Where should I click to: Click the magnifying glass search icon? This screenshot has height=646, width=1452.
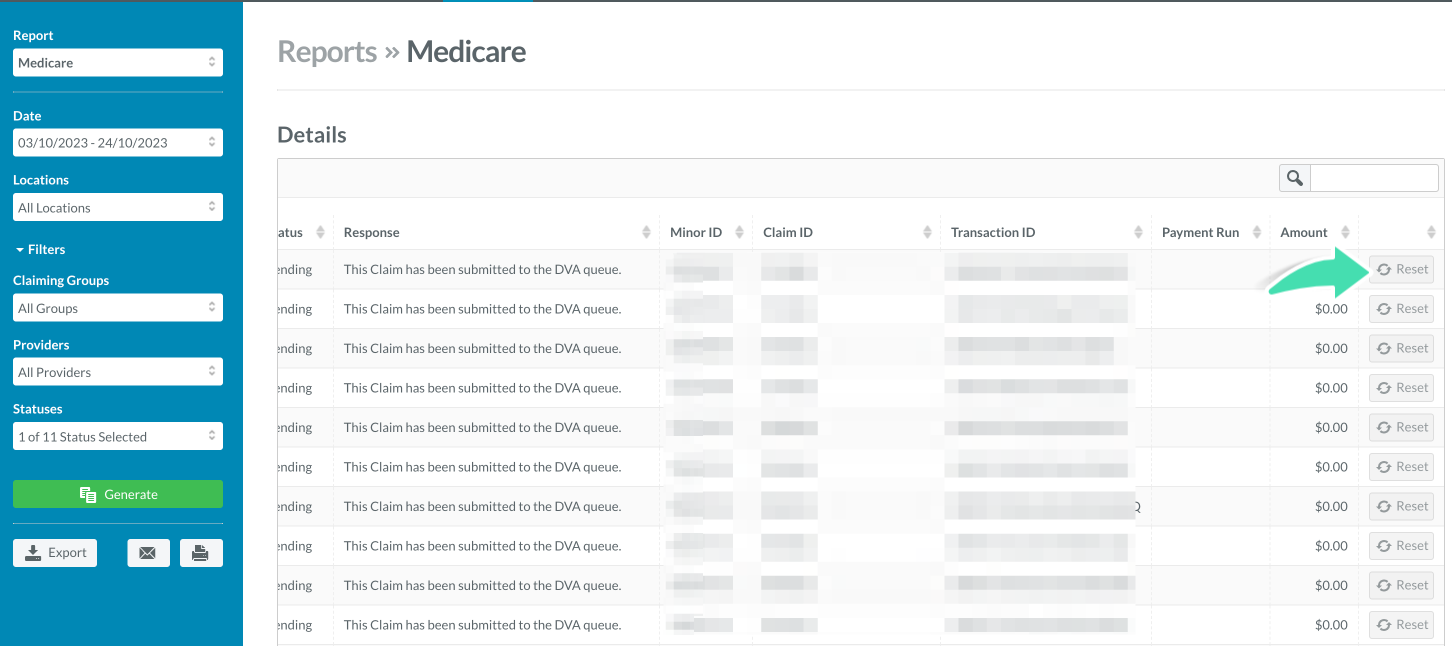(x=1295, y=178)
